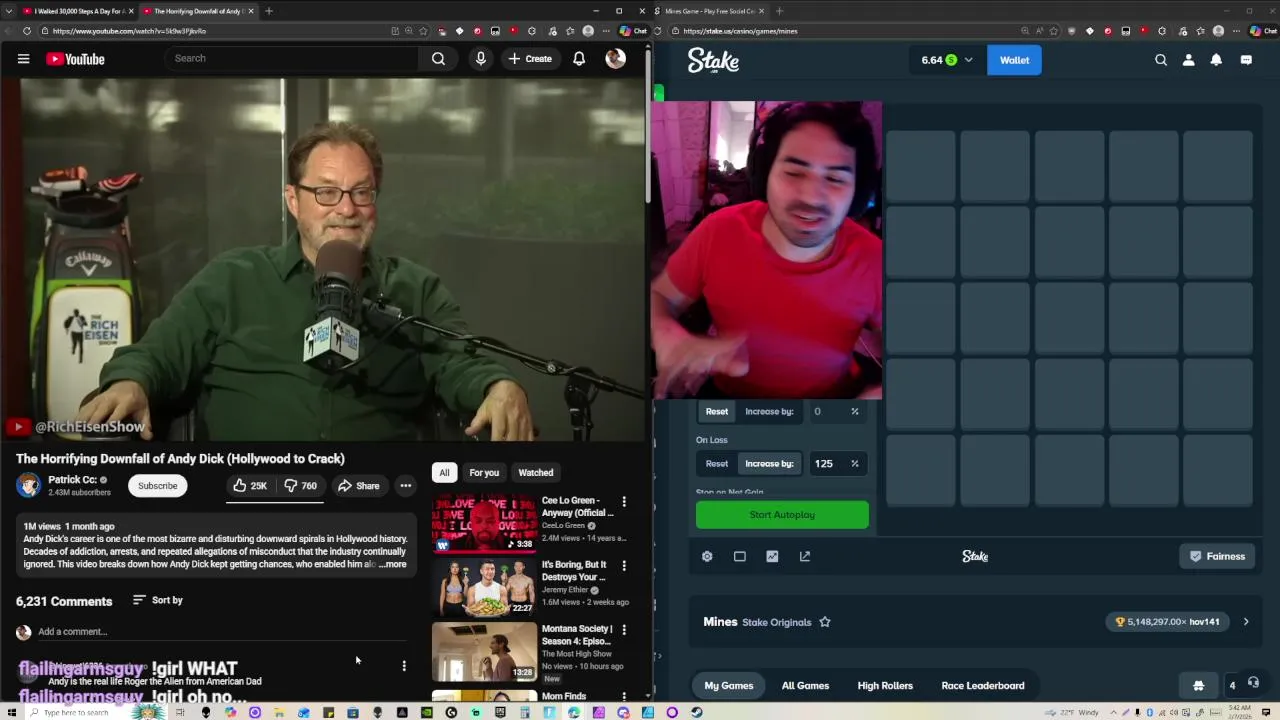Open the It's Boring video thumbnail
This screenshot has width=1280, height=720.
[x=484, y=587]
